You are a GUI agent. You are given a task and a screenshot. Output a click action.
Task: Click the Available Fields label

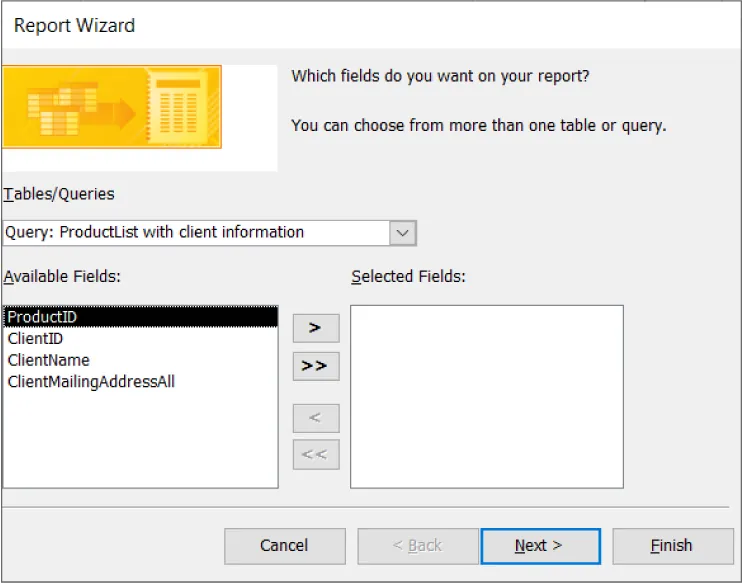coord(62,276)
